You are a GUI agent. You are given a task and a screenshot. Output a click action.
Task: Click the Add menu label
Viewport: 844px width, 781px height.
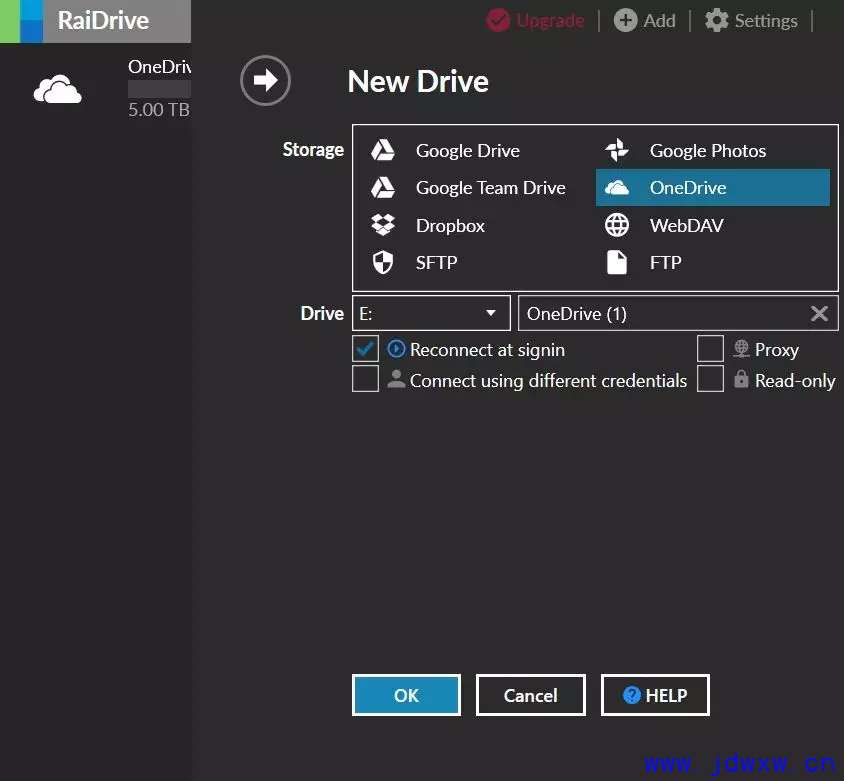point(659,20)
